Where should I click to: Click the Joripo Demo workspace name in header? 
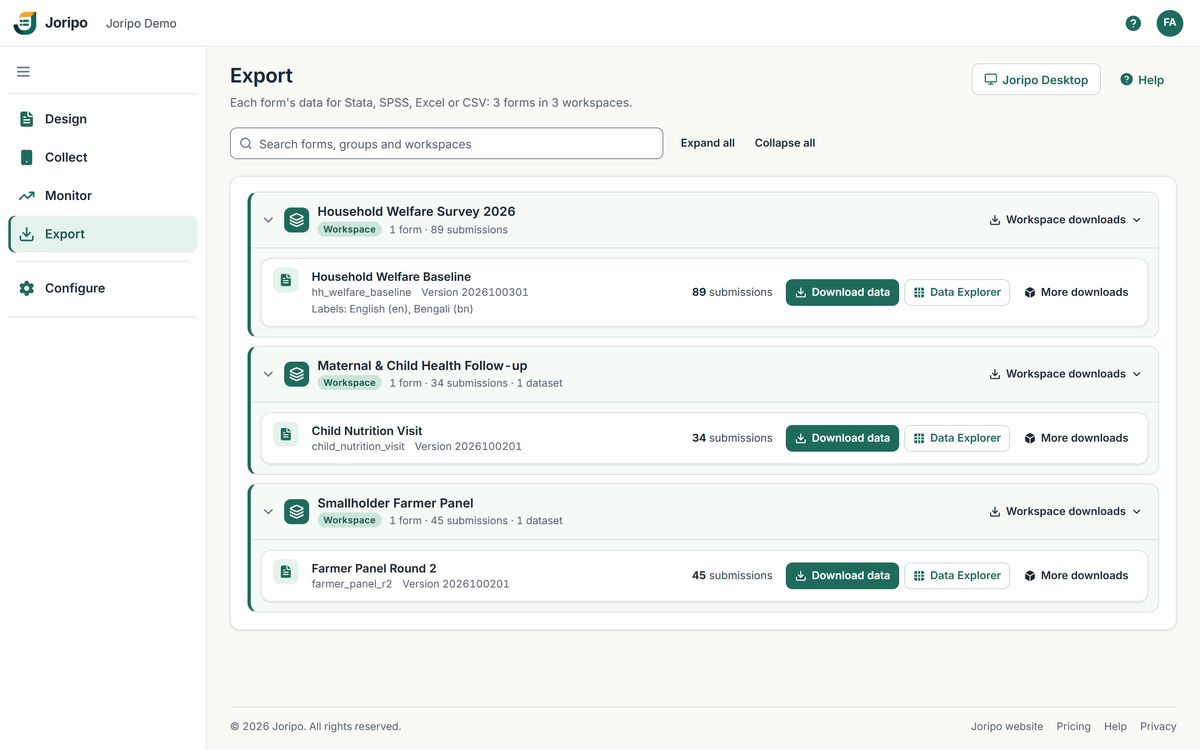[141, 23]
